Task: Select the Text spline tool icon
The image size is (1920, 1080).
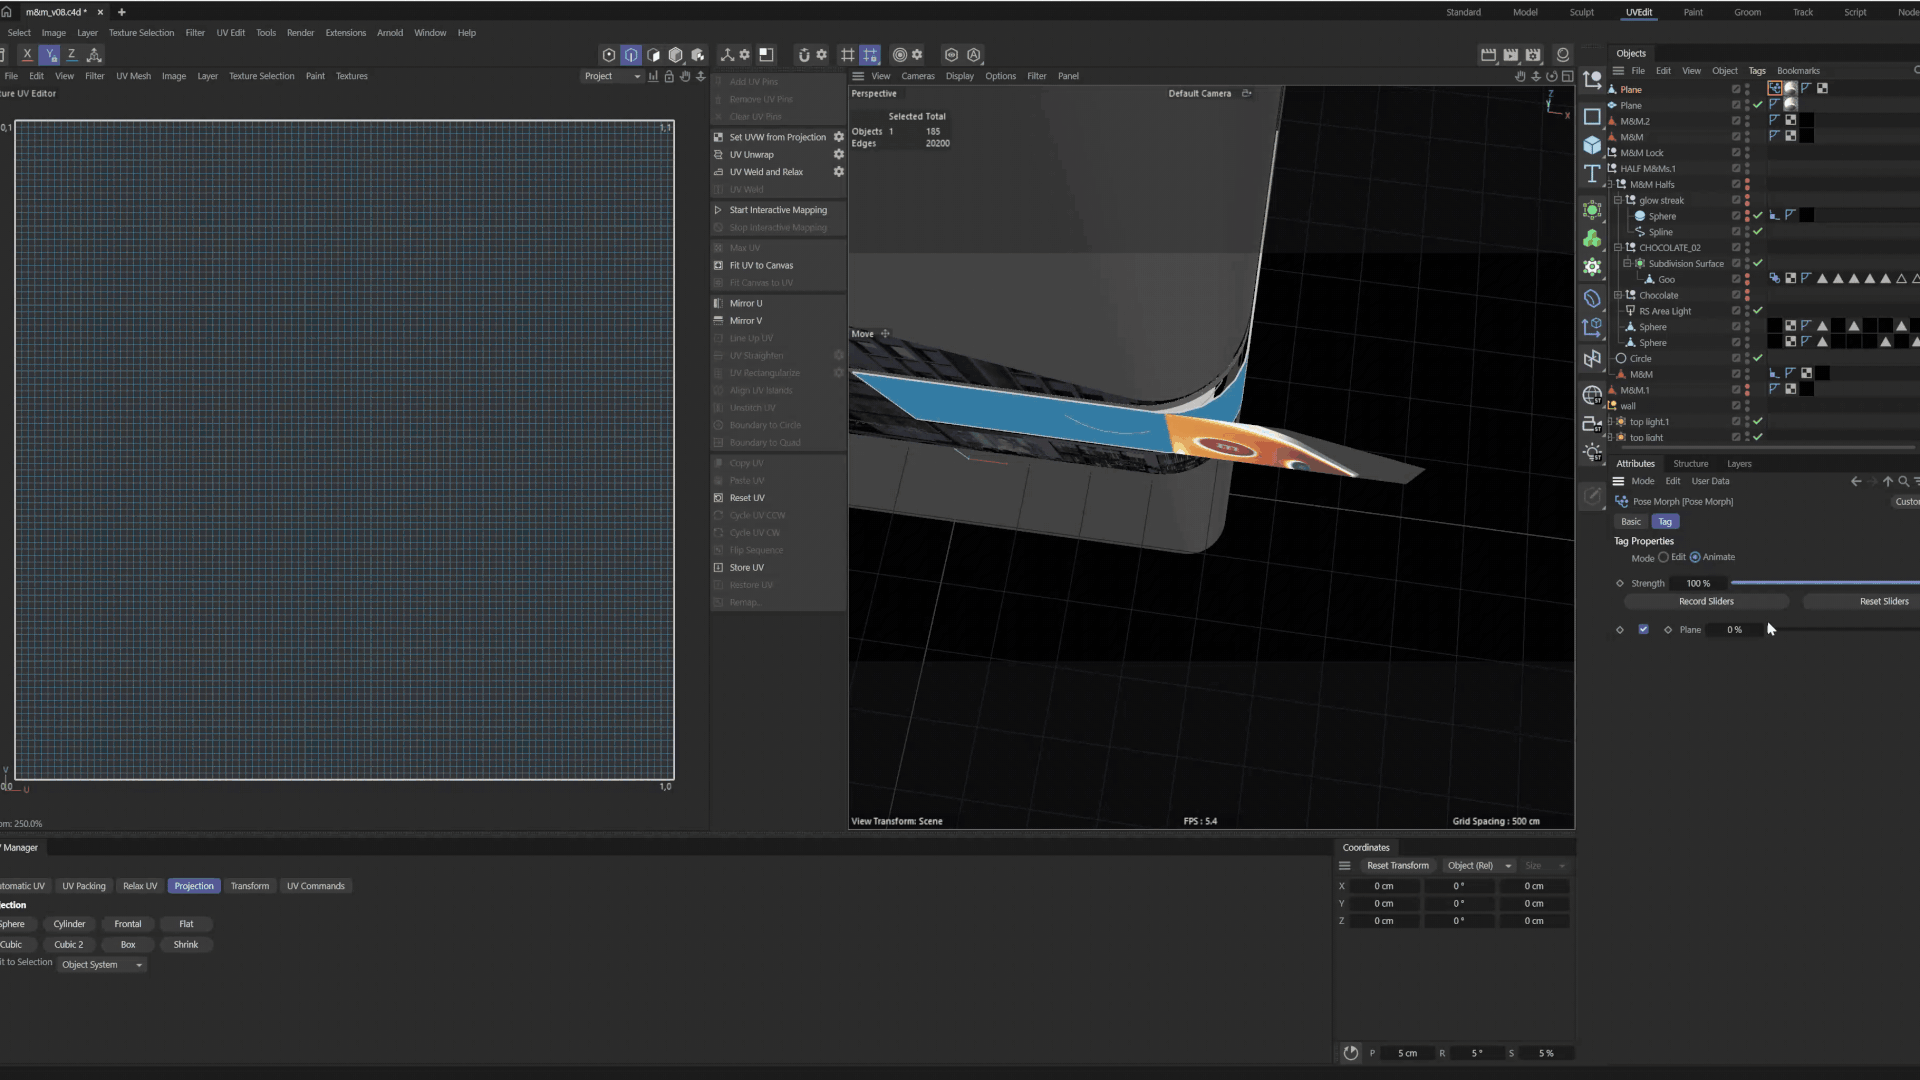Action: pos(1592,174)
